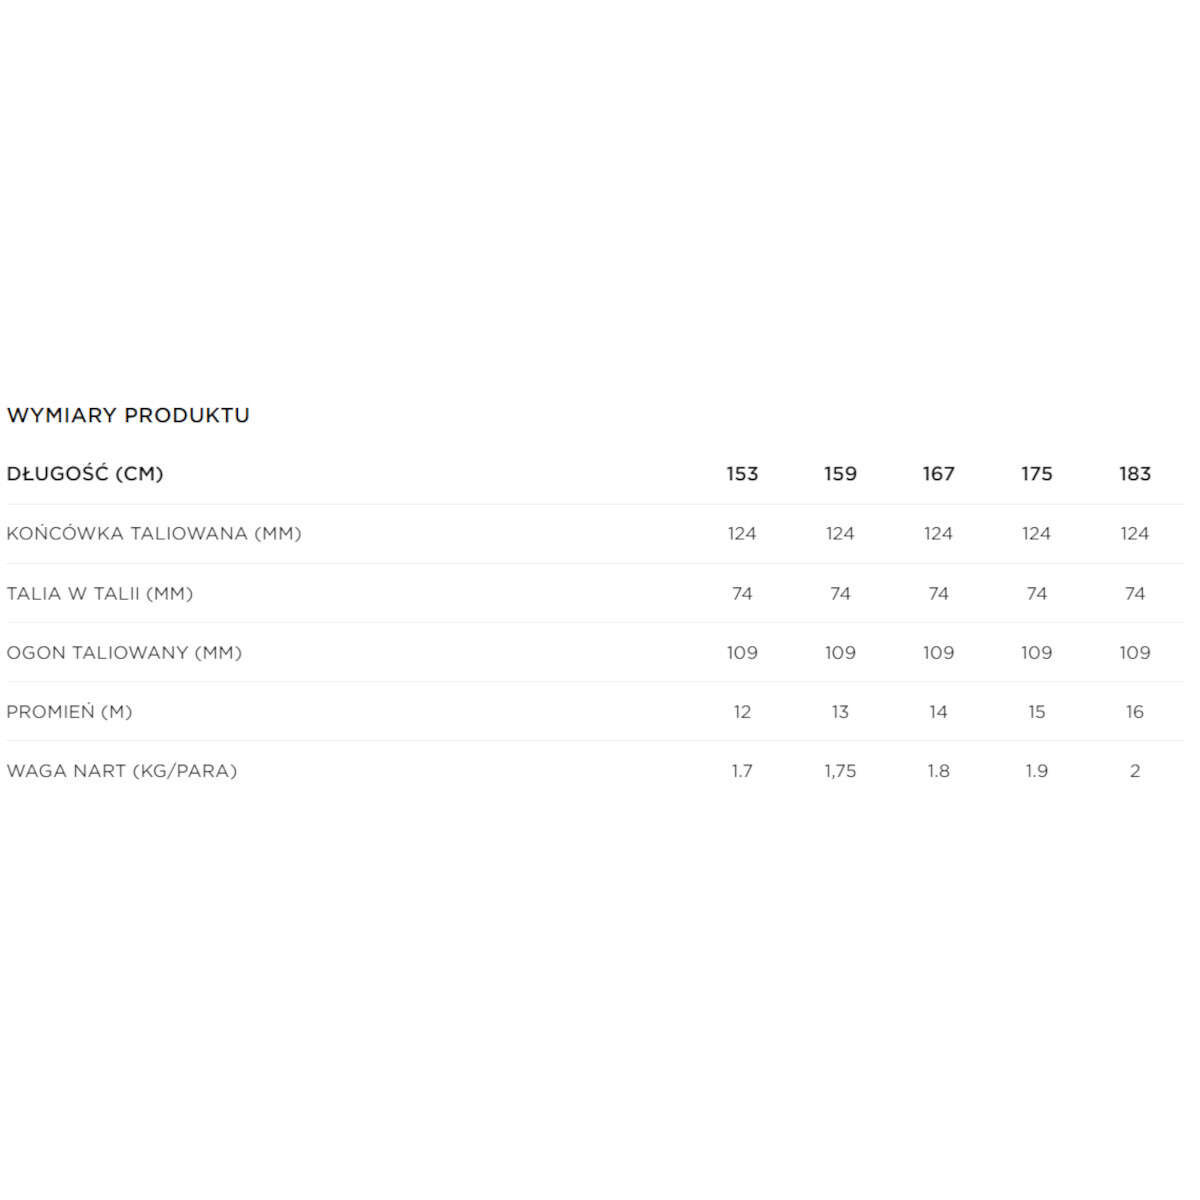The height and width of the screenshot is (1200, 1200).
Task: Click the 183 length column header
Action: [x=1134, y=474]
